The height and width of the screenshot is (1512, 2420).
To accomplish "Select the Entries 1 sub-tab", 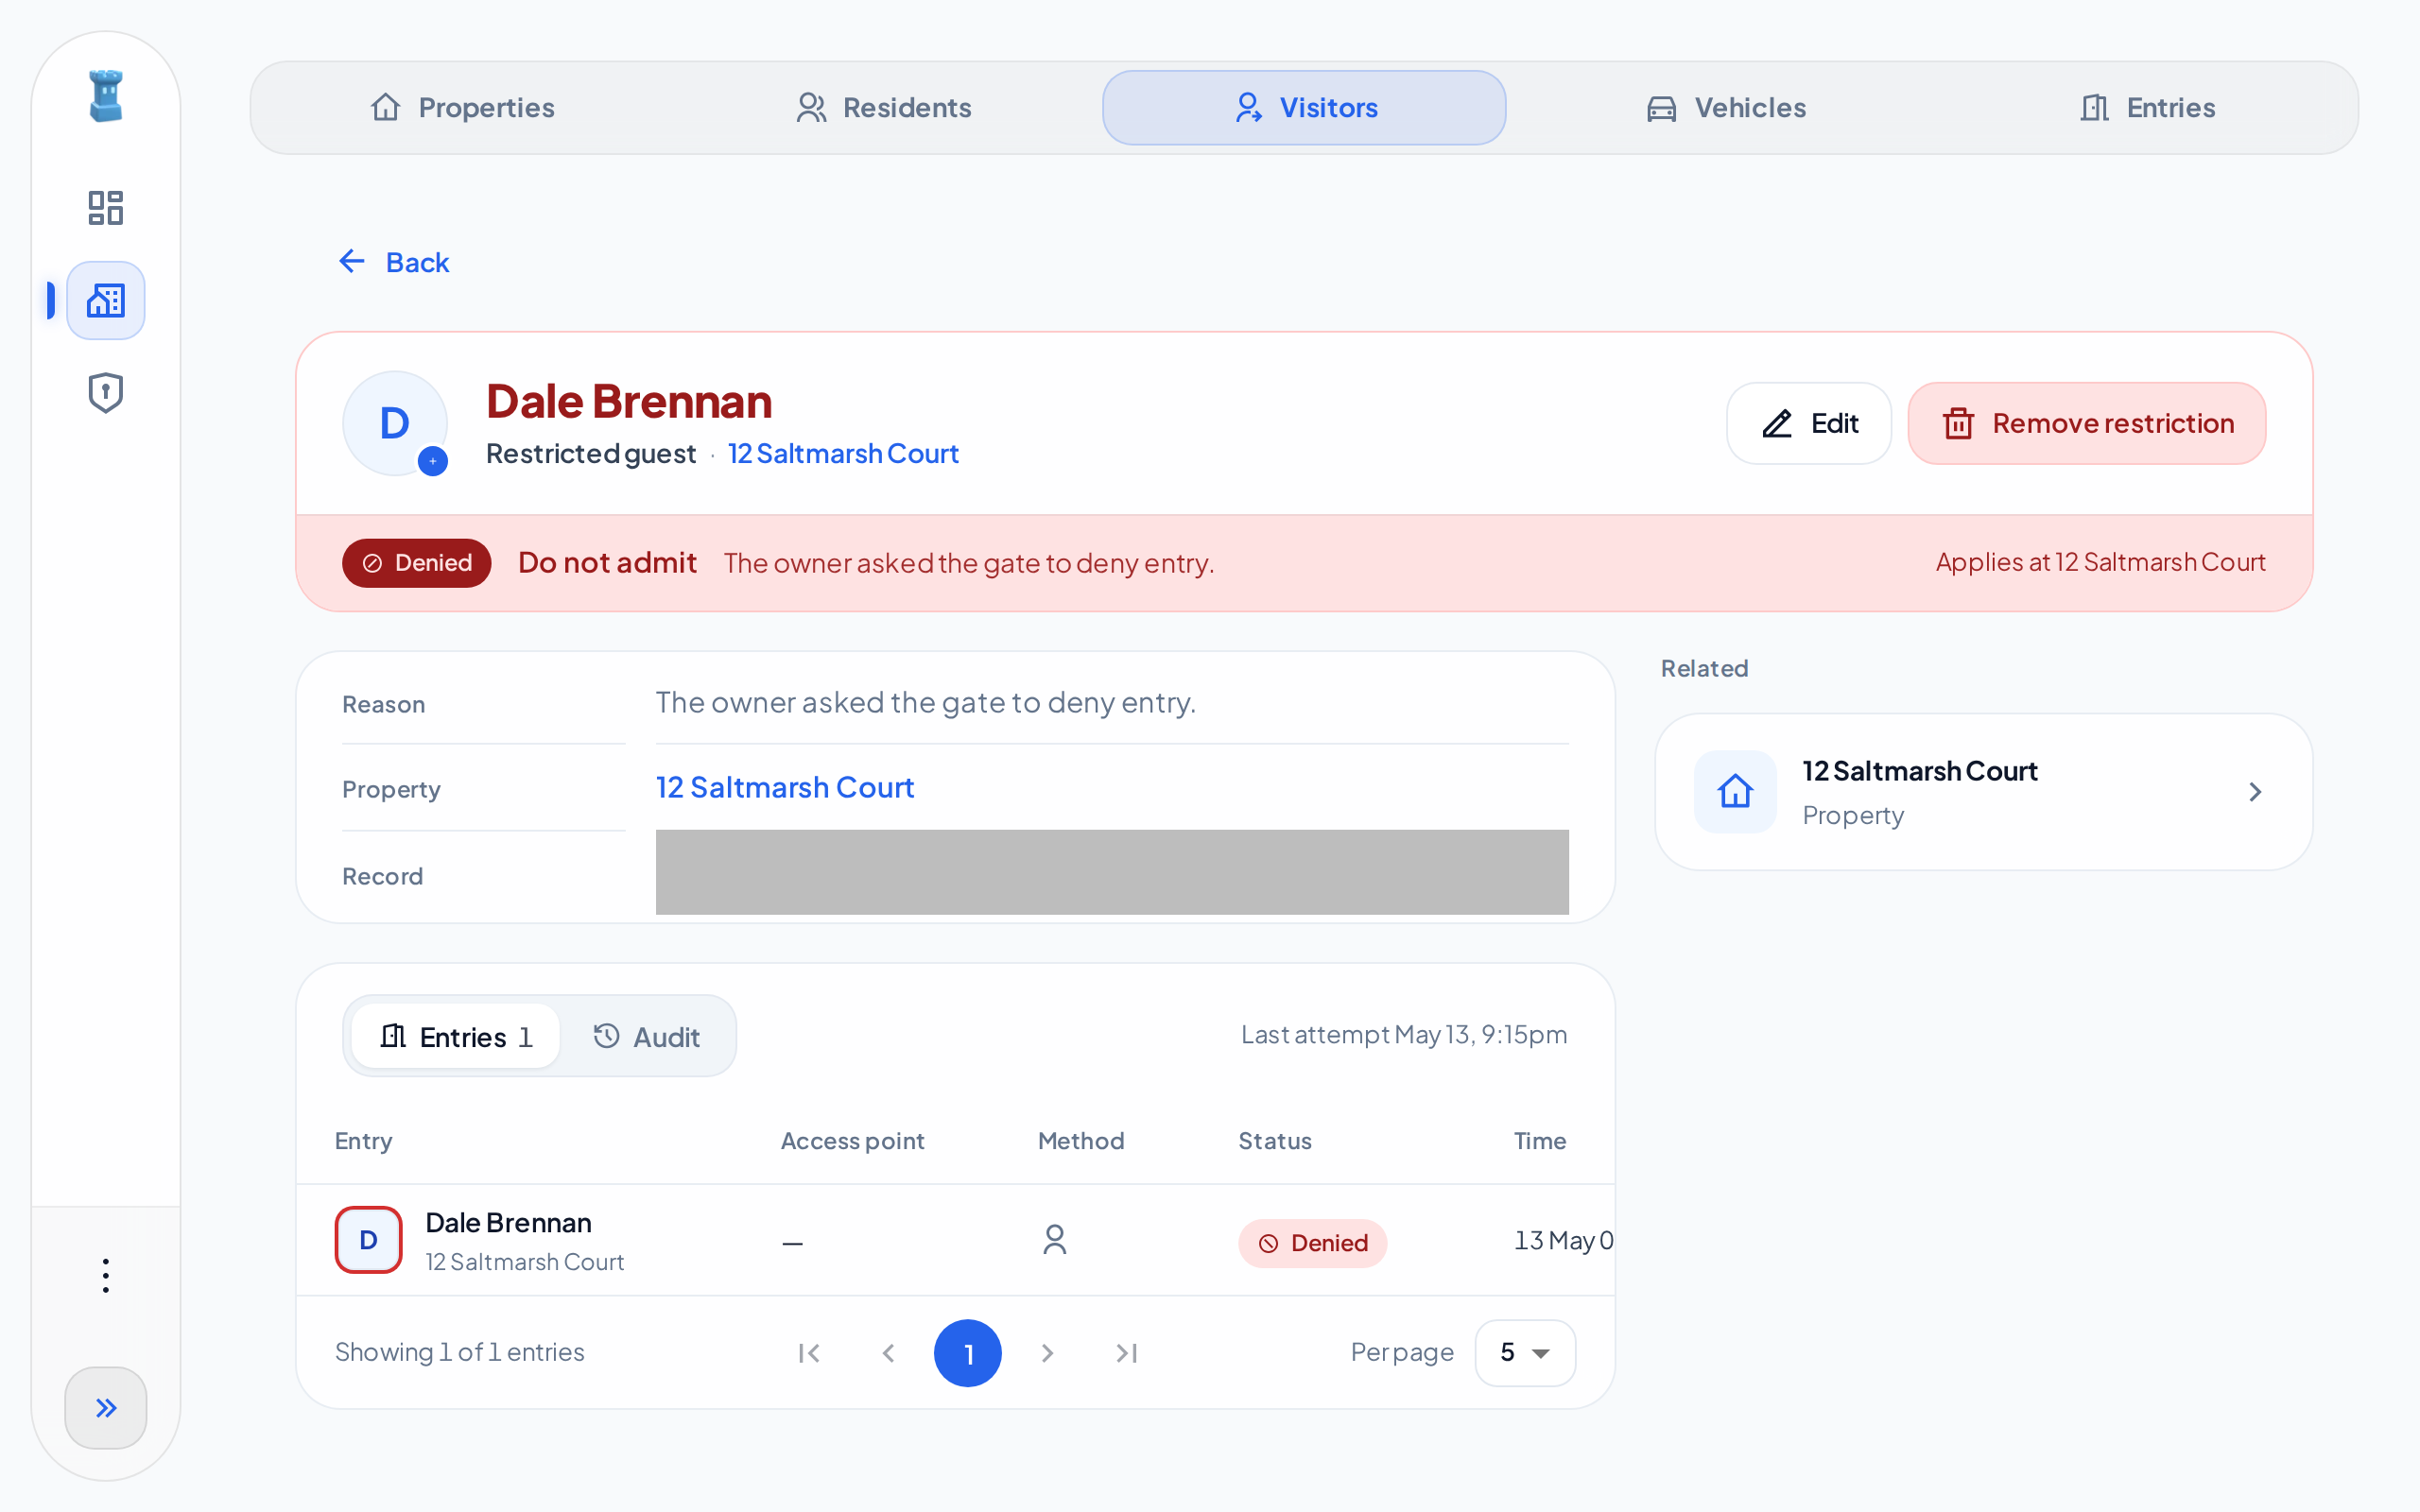I will [456, 1036].
